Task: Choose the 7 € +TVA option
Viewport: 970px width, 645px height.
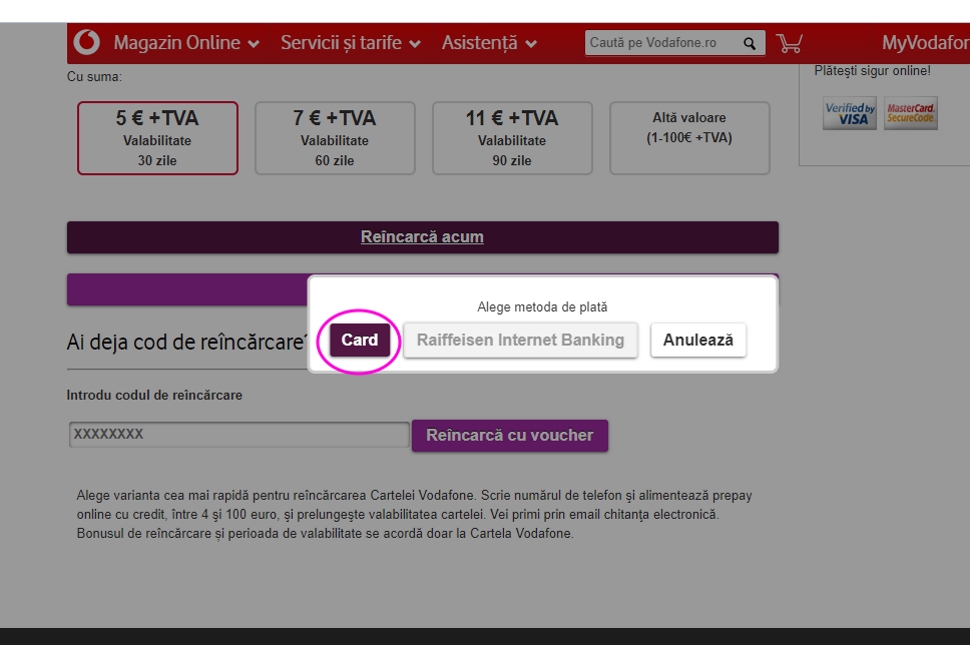Action: (x=334, y=138)
